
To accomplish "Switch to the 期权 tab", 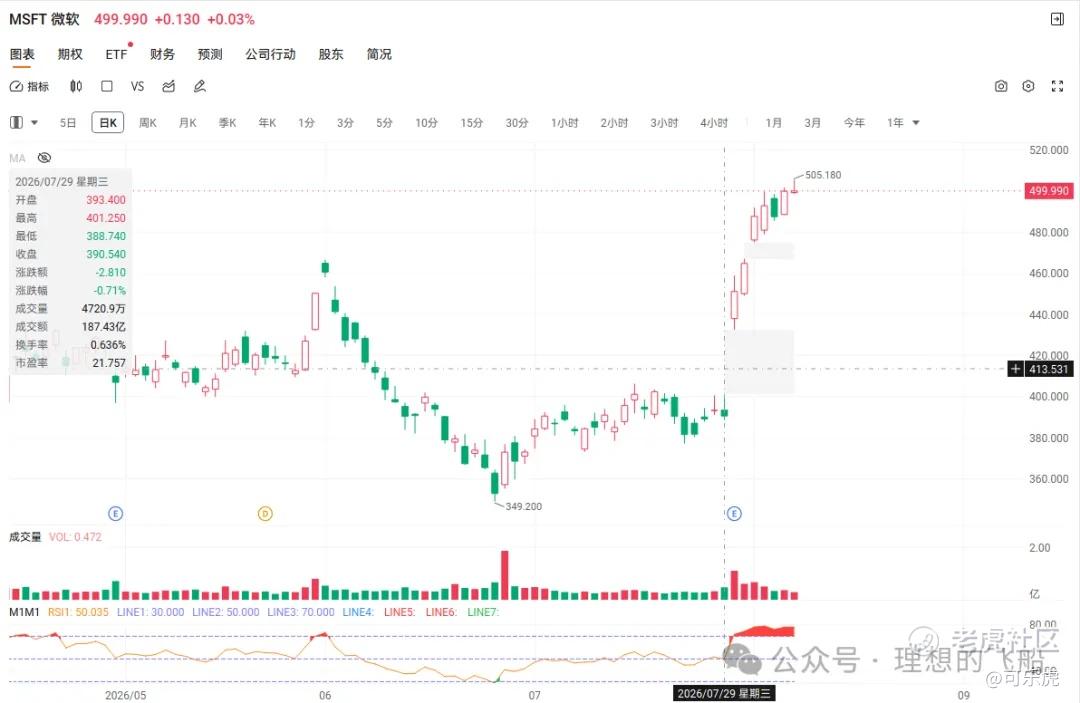I will point(70,54).
